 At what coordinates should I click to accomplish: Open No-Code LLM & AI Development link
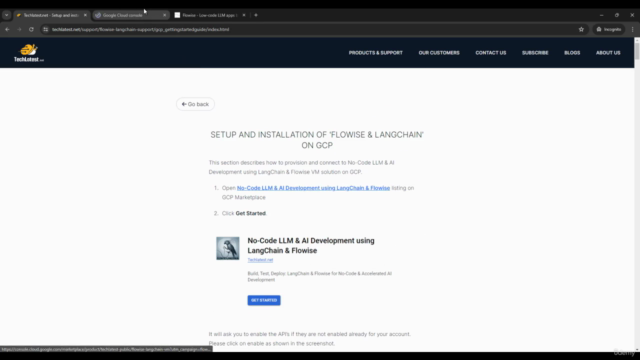tap(313, 188)
